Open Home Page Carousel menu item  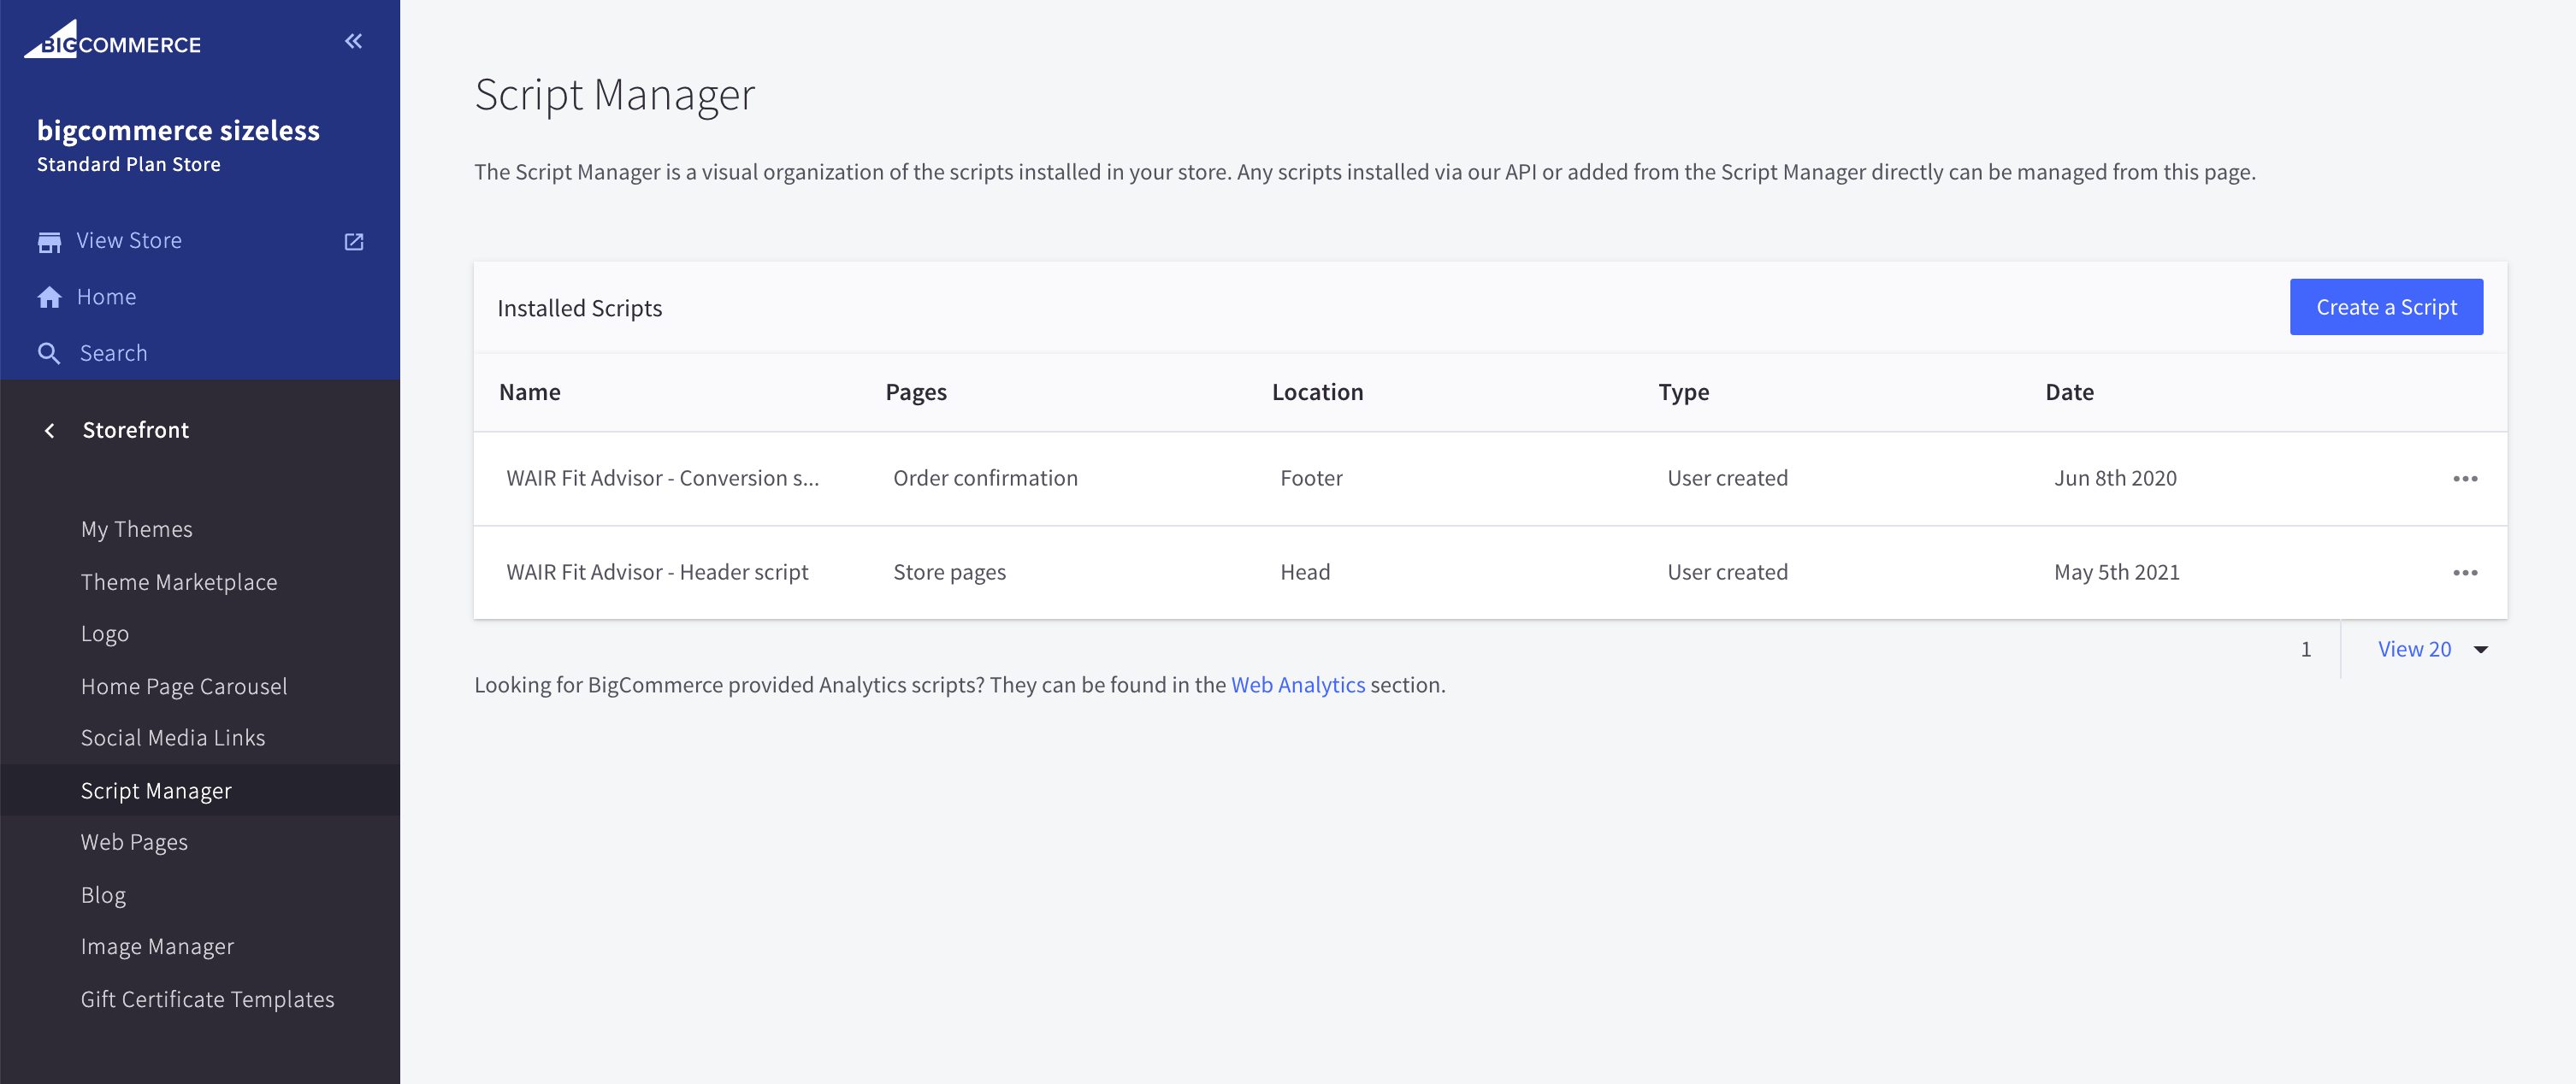(184, 686)
